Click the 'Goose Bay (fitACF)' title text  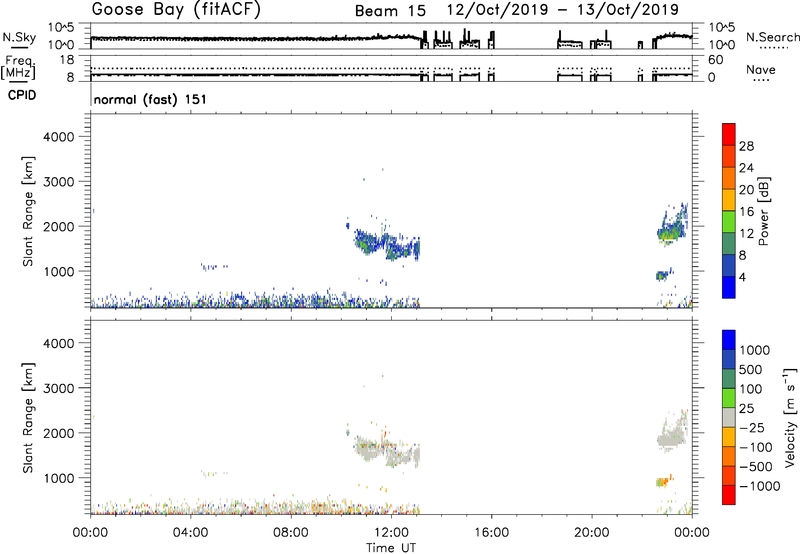176,10
